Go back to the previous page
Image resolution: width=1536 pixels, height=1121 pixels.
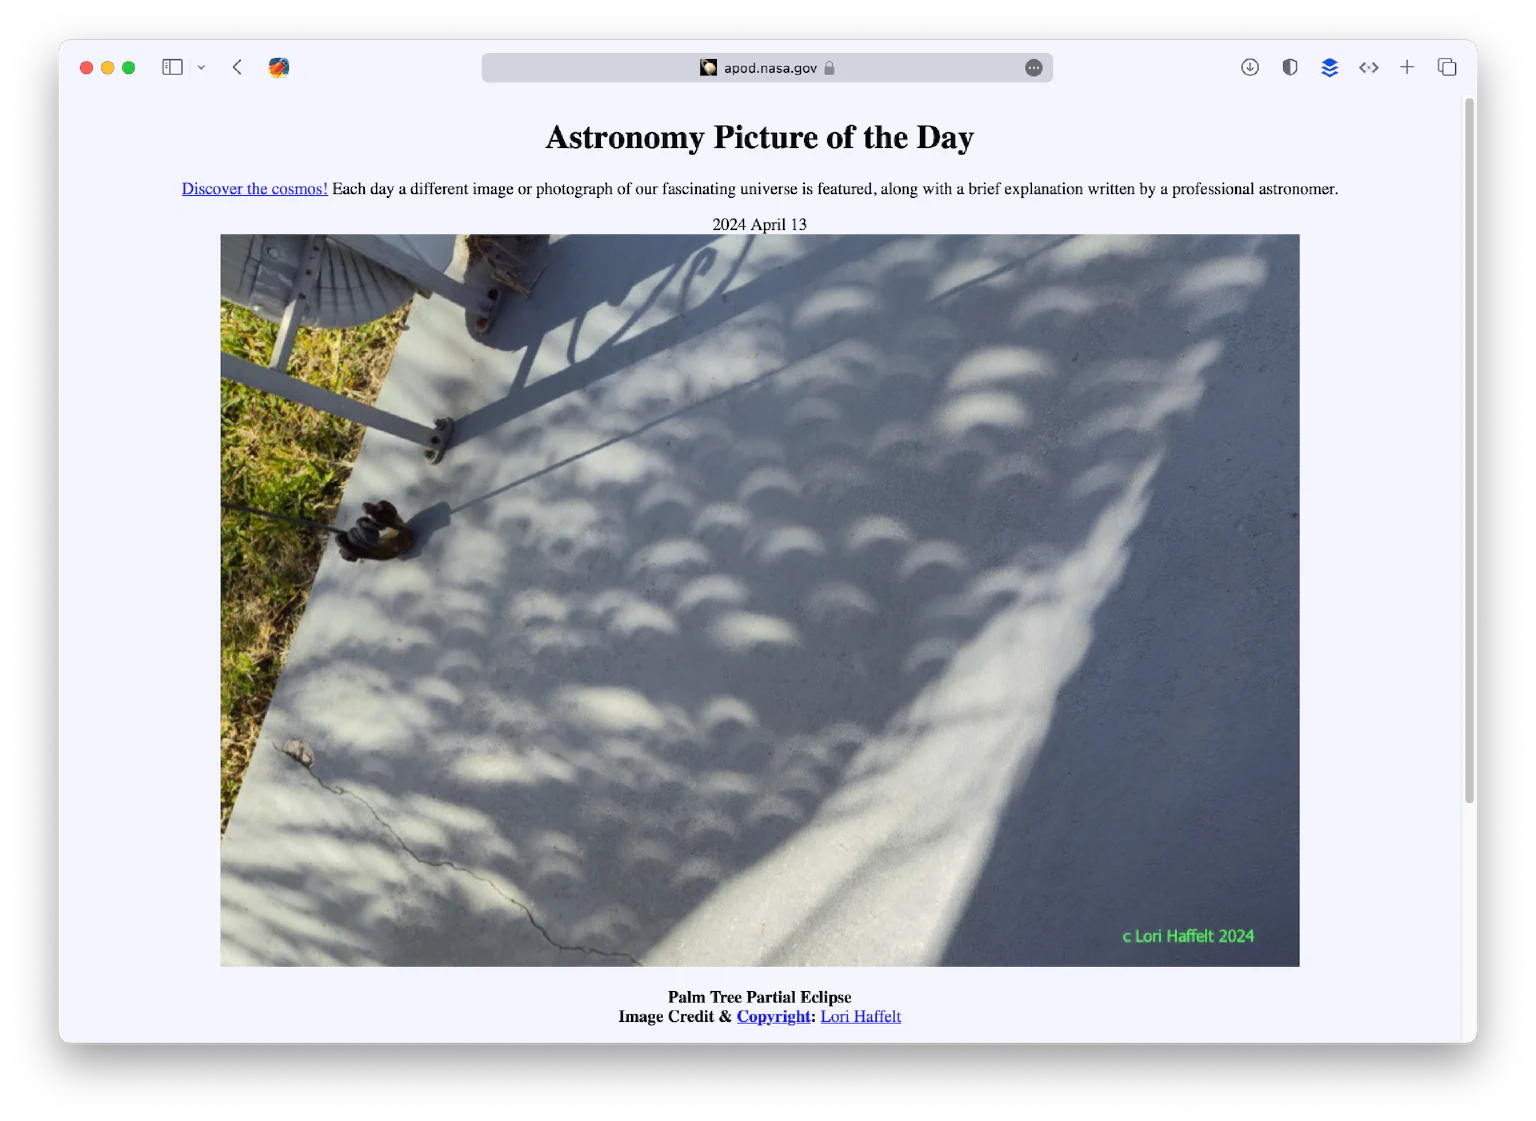[237, 67]
